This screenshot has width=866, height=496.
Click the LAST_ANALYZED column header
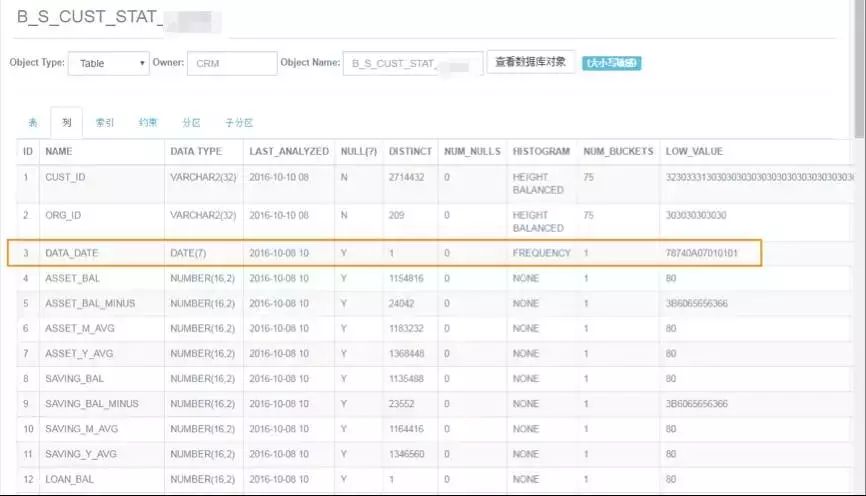289,151
